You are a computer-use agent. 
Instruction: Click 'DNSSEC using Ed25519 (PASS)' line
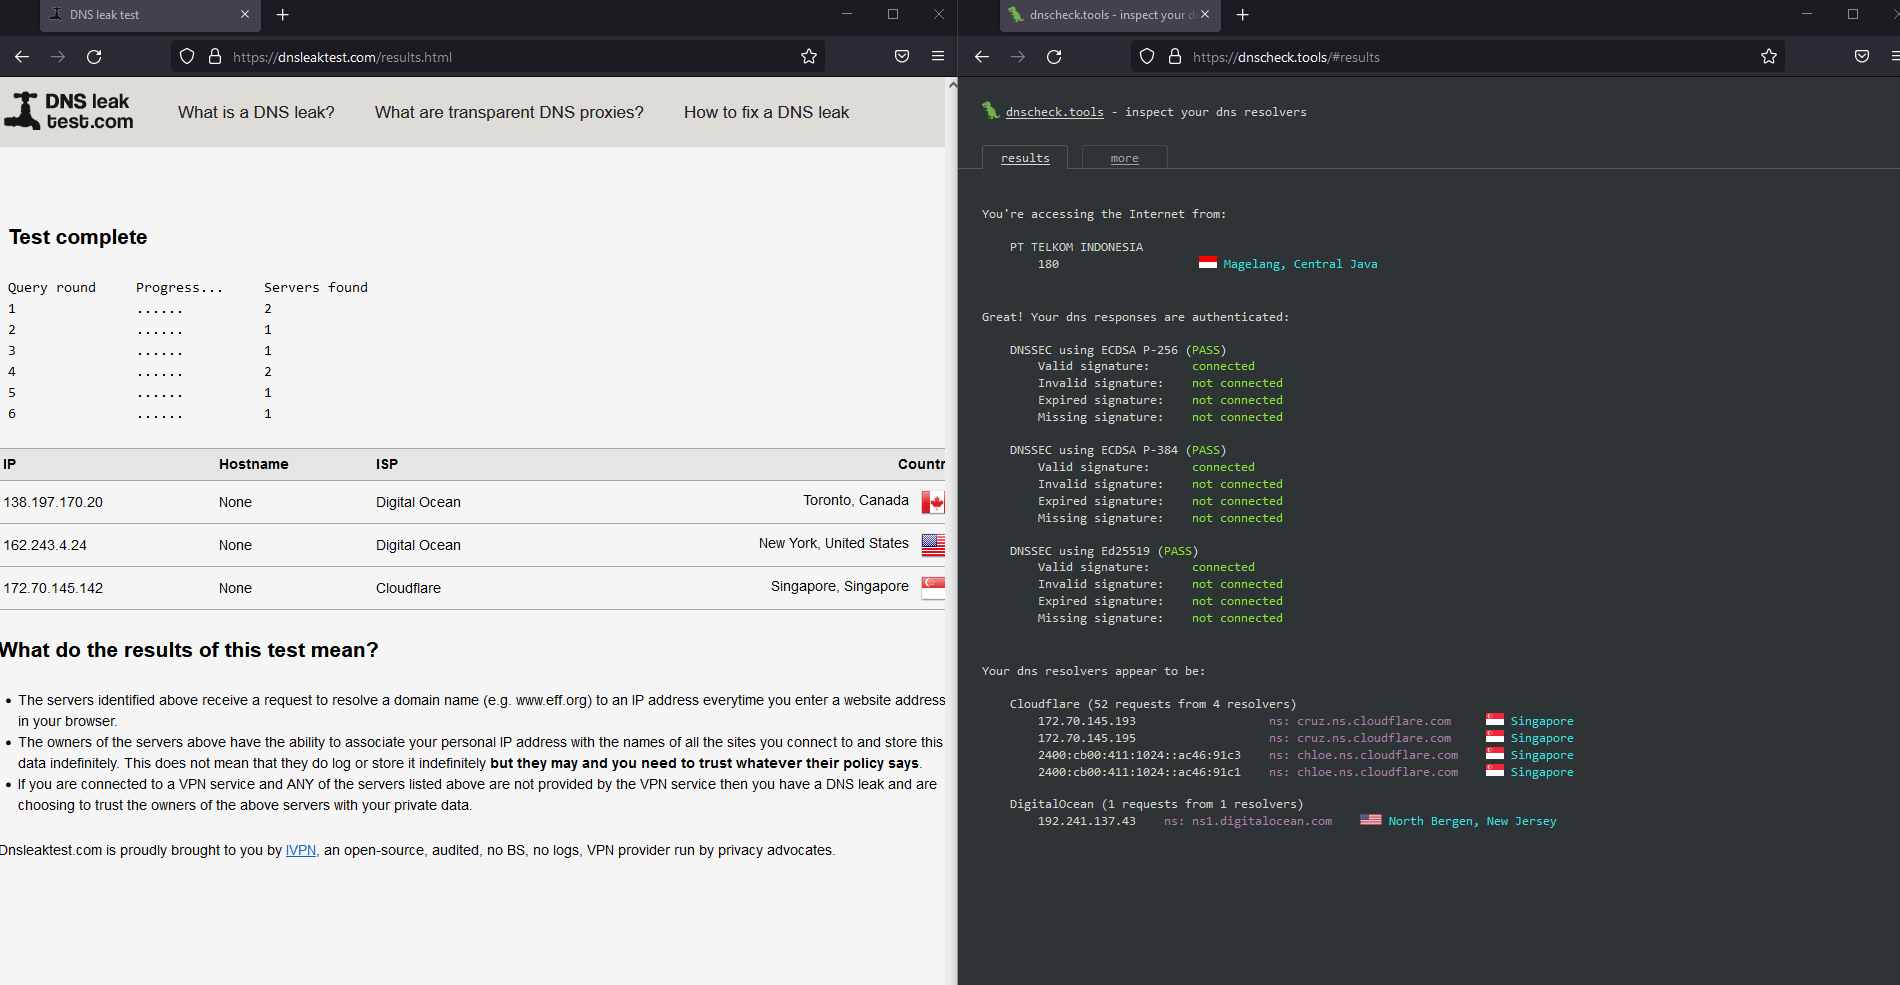pos(1104,551)
